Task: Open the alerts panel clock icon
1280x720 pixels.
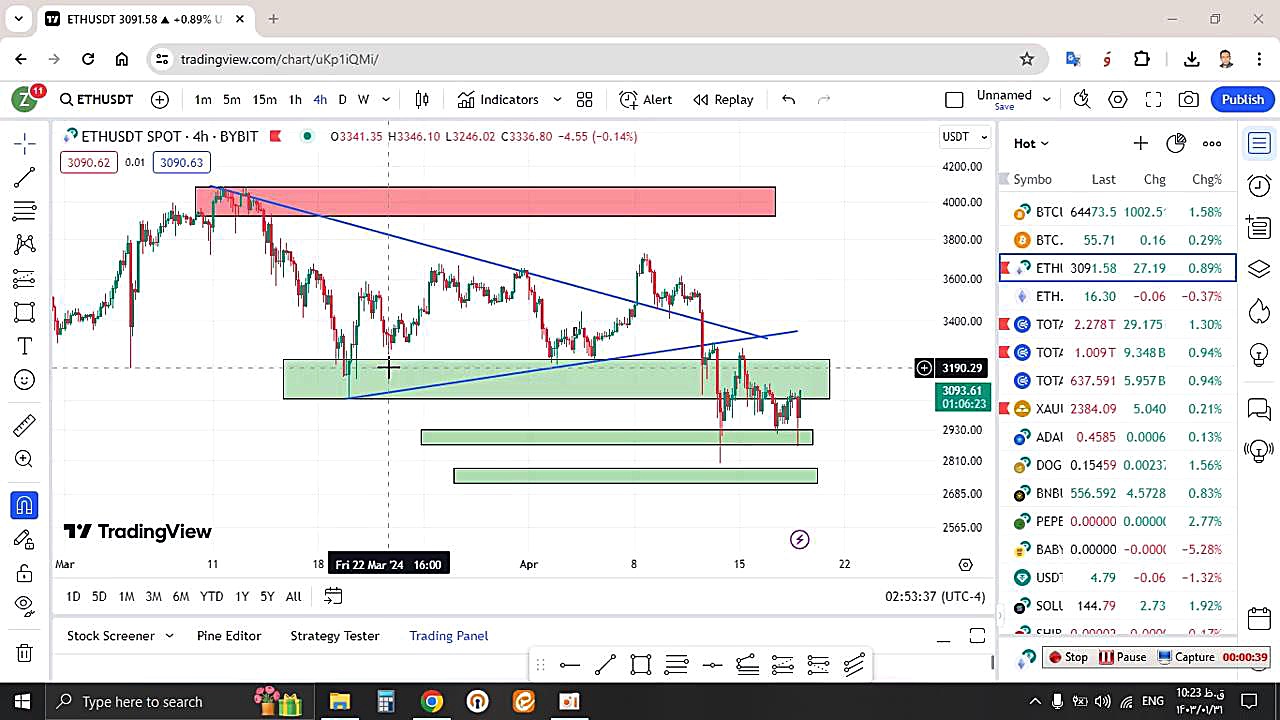Action: pyautogui.click(x=1259, y=185)
